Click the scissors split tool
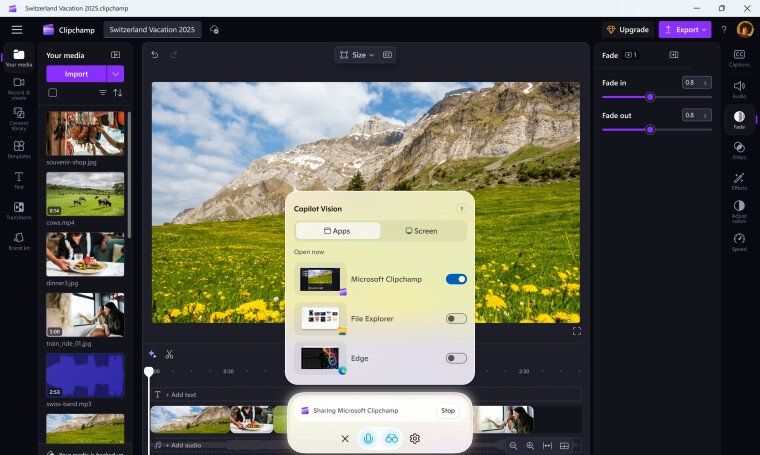The height and width of the screenshot is (455, 760). pyautogui.click(x=169, y=354)
